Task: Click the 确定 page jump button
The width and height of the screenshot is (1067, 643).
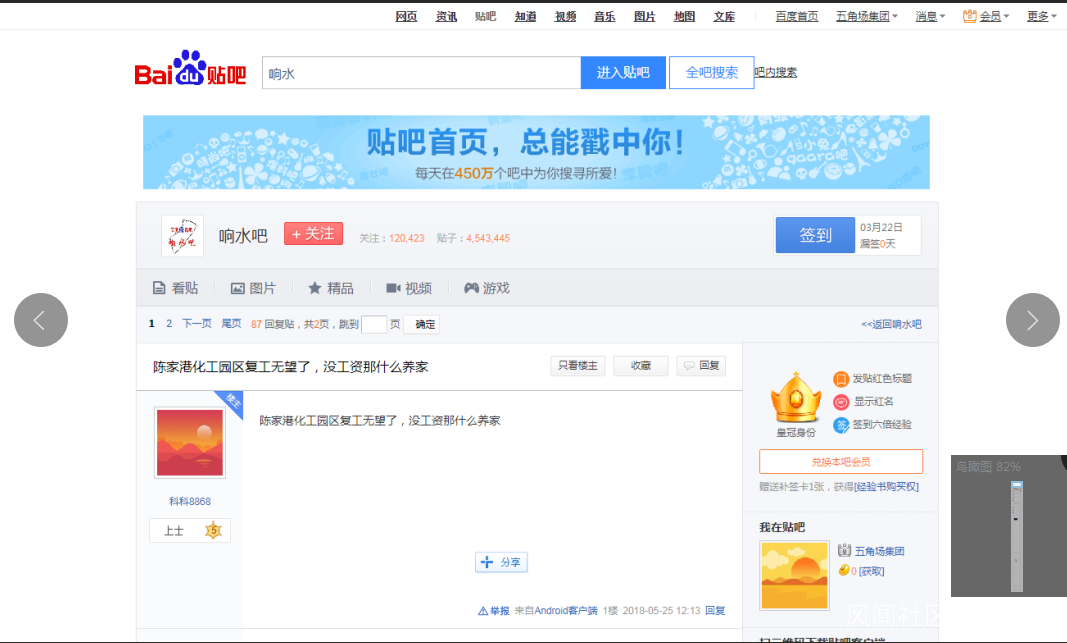Action: (422, 325)
